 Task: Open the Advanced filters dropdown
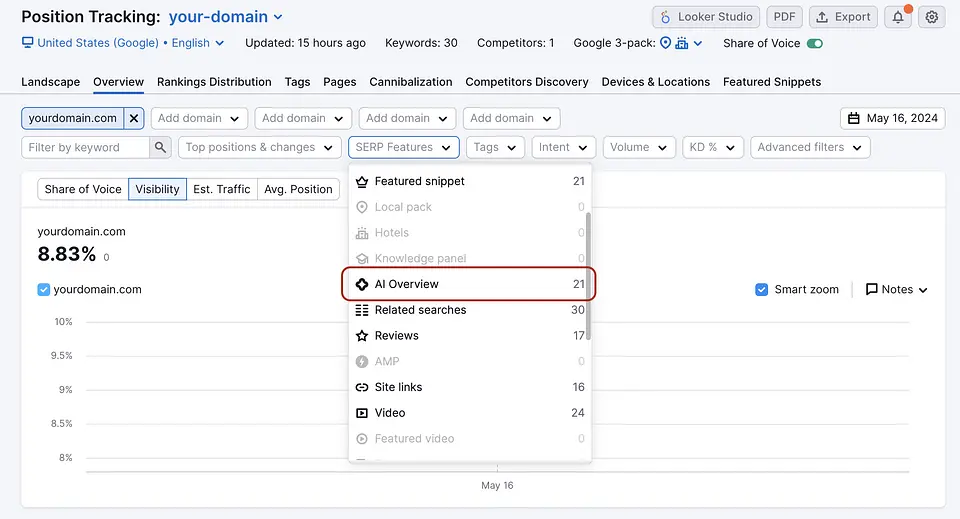point(810,147)
